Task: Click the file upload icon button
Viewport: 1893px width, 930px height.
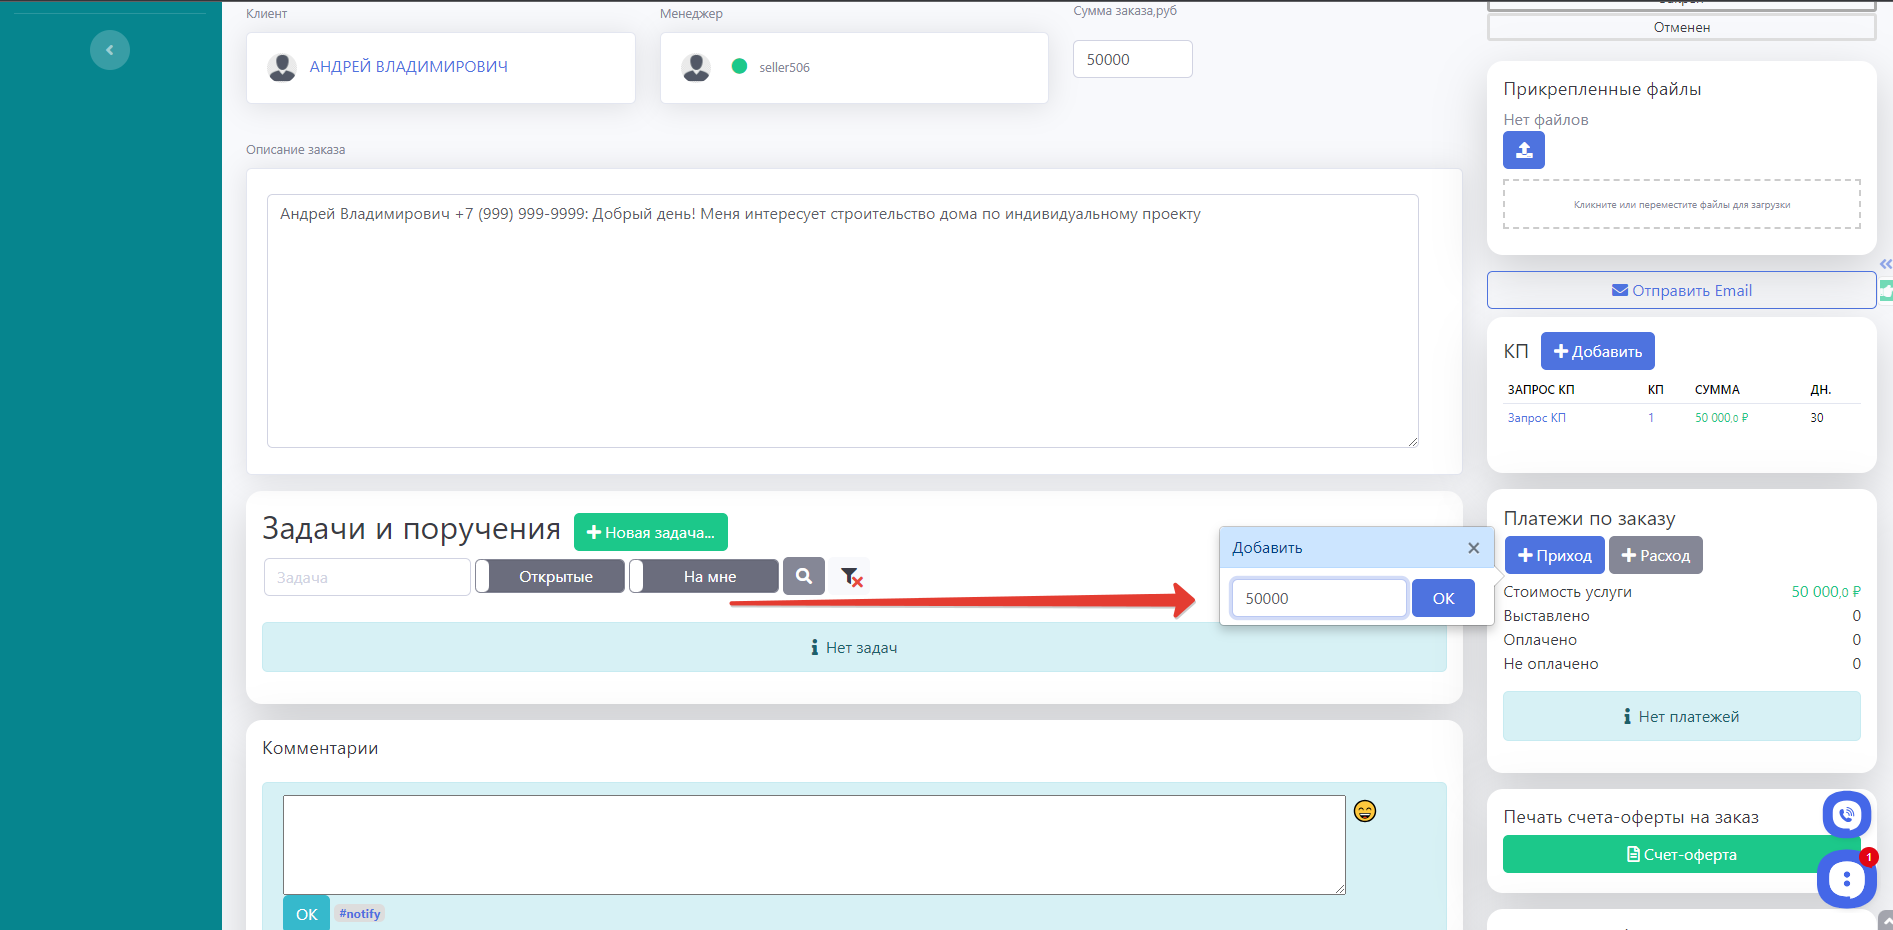Action: tap(1523, 150)
